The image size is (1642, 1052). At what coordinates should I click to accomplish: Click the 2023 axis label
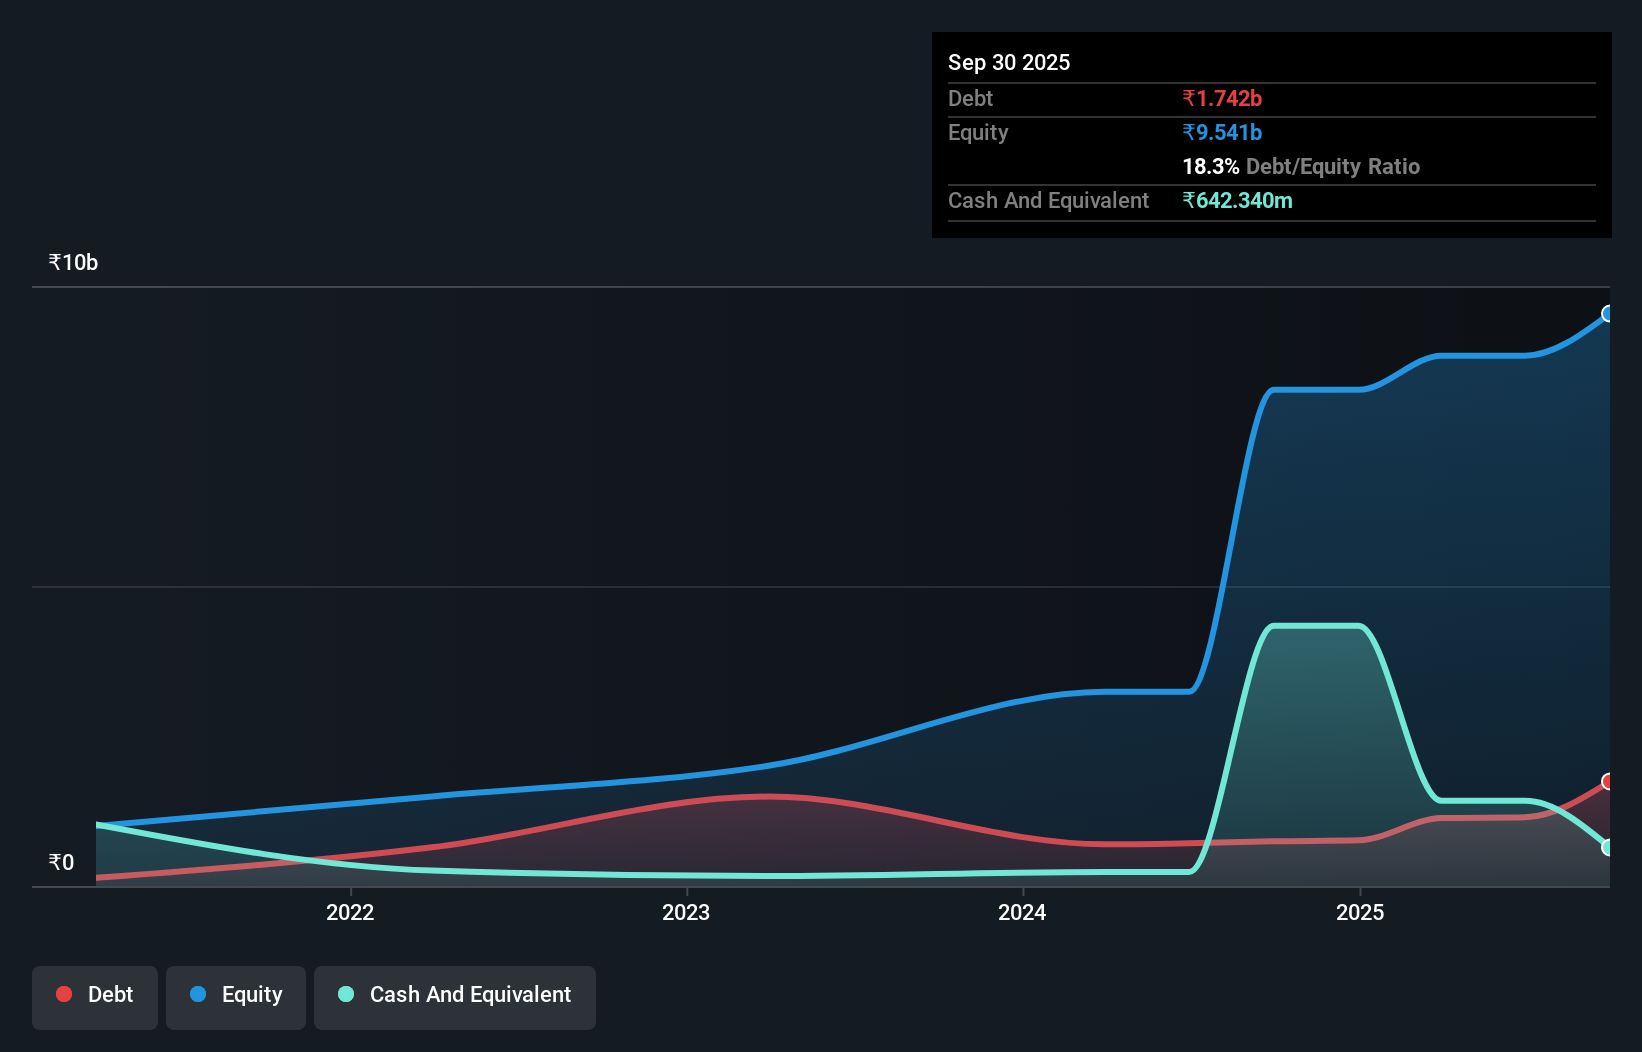point(686,912)
